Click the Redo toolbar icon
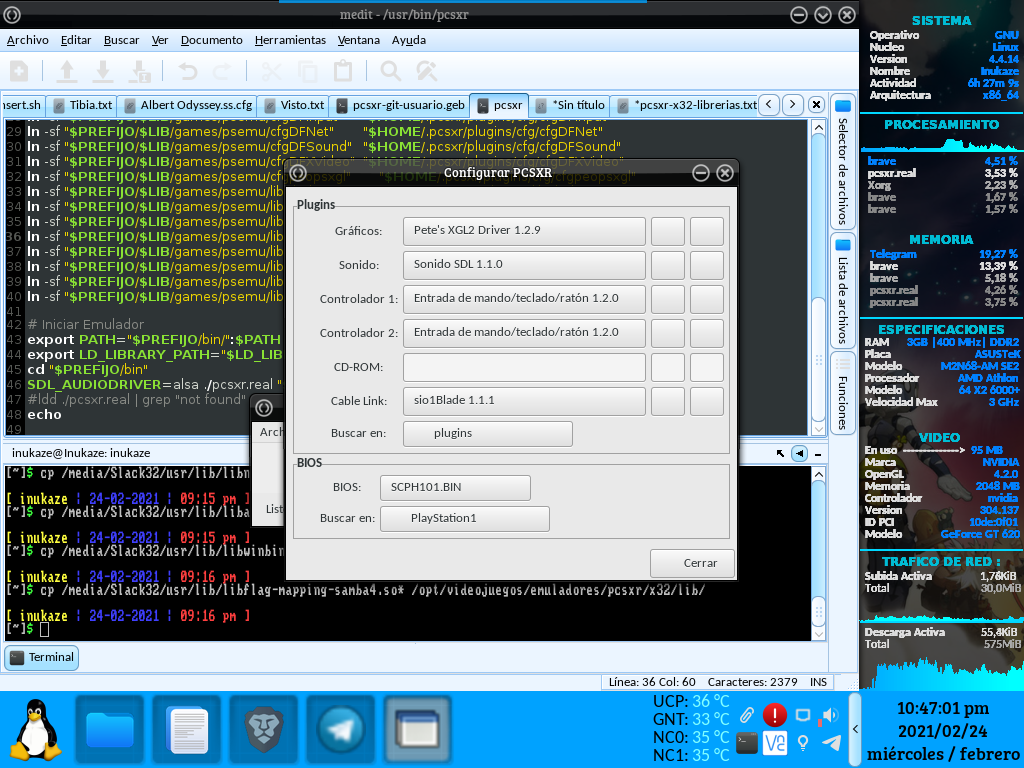This screenshot has height=768, width=1024. (223, 71)
